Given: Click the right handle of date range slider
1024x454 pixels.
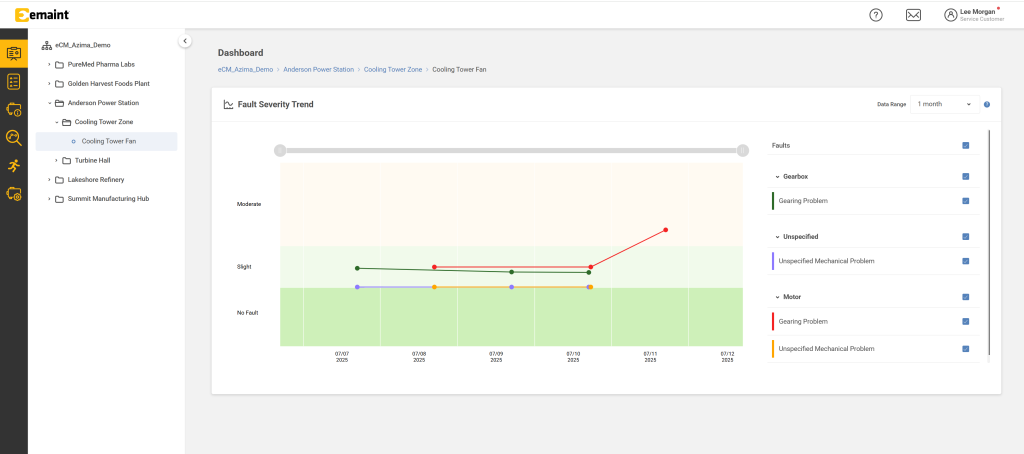Looking at the screenshot, I should [742, 150].
